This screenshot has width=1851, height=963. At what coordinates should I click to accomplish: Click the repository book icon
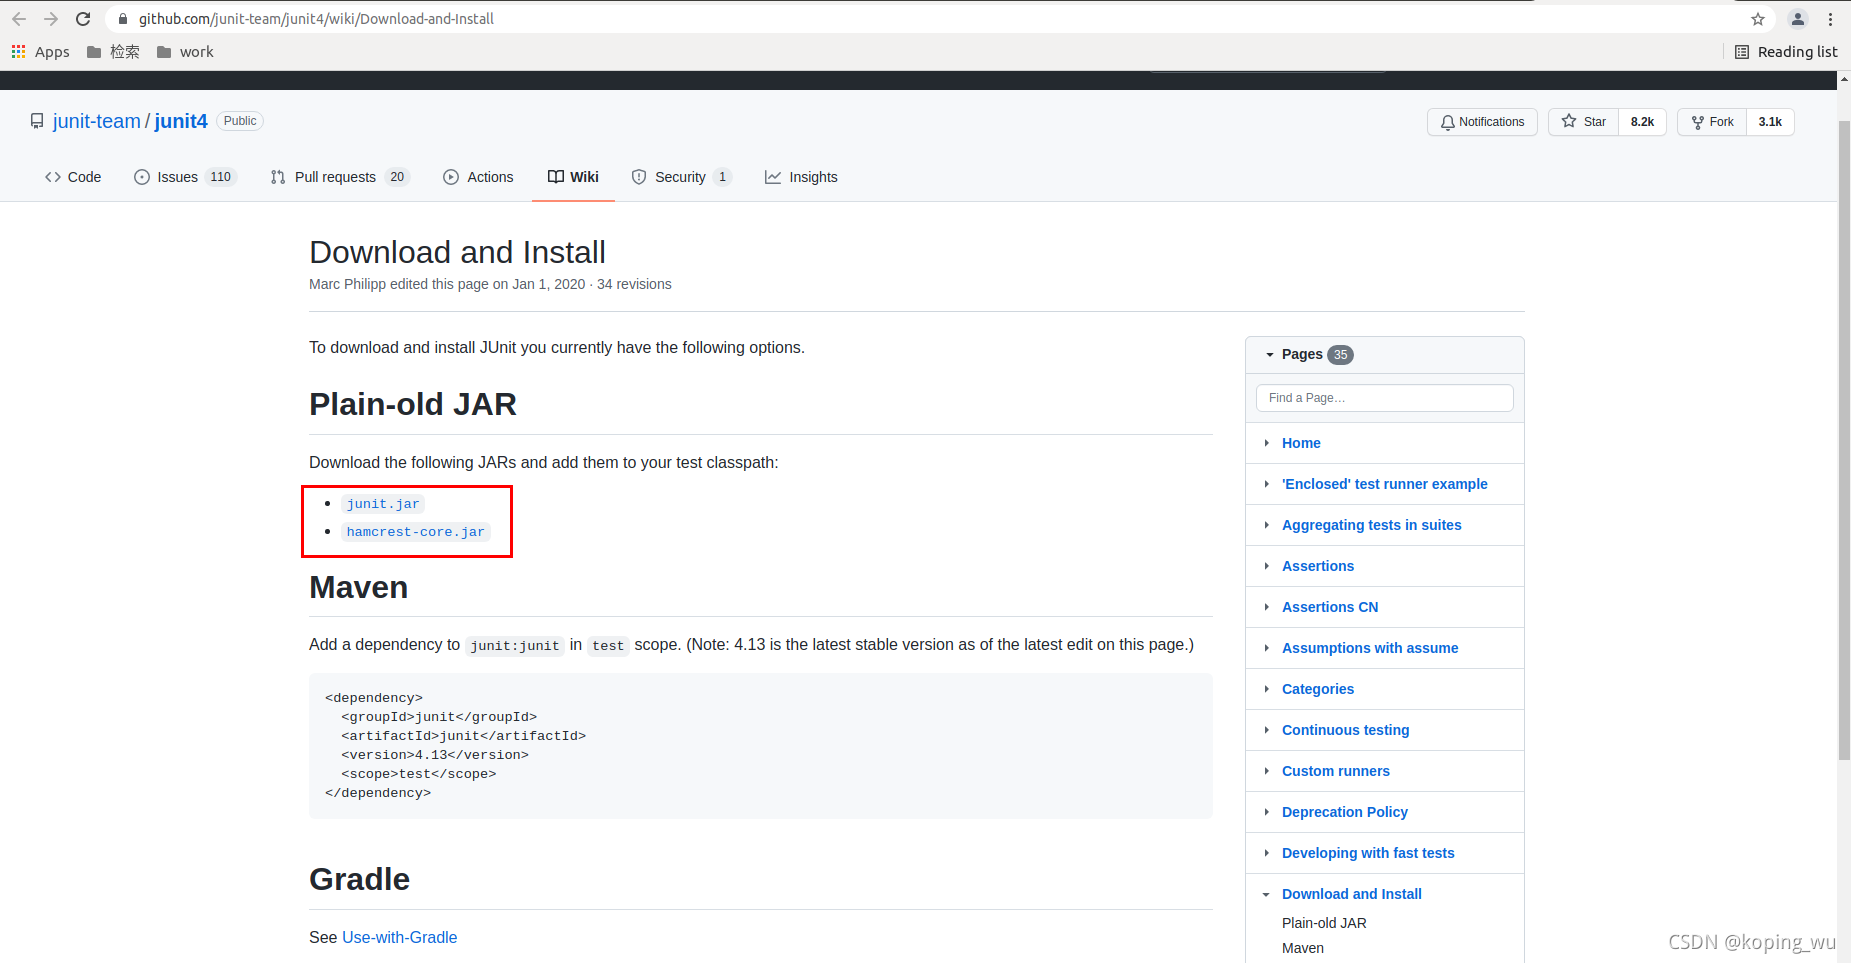pyautogui.click(x=37, y=121)
